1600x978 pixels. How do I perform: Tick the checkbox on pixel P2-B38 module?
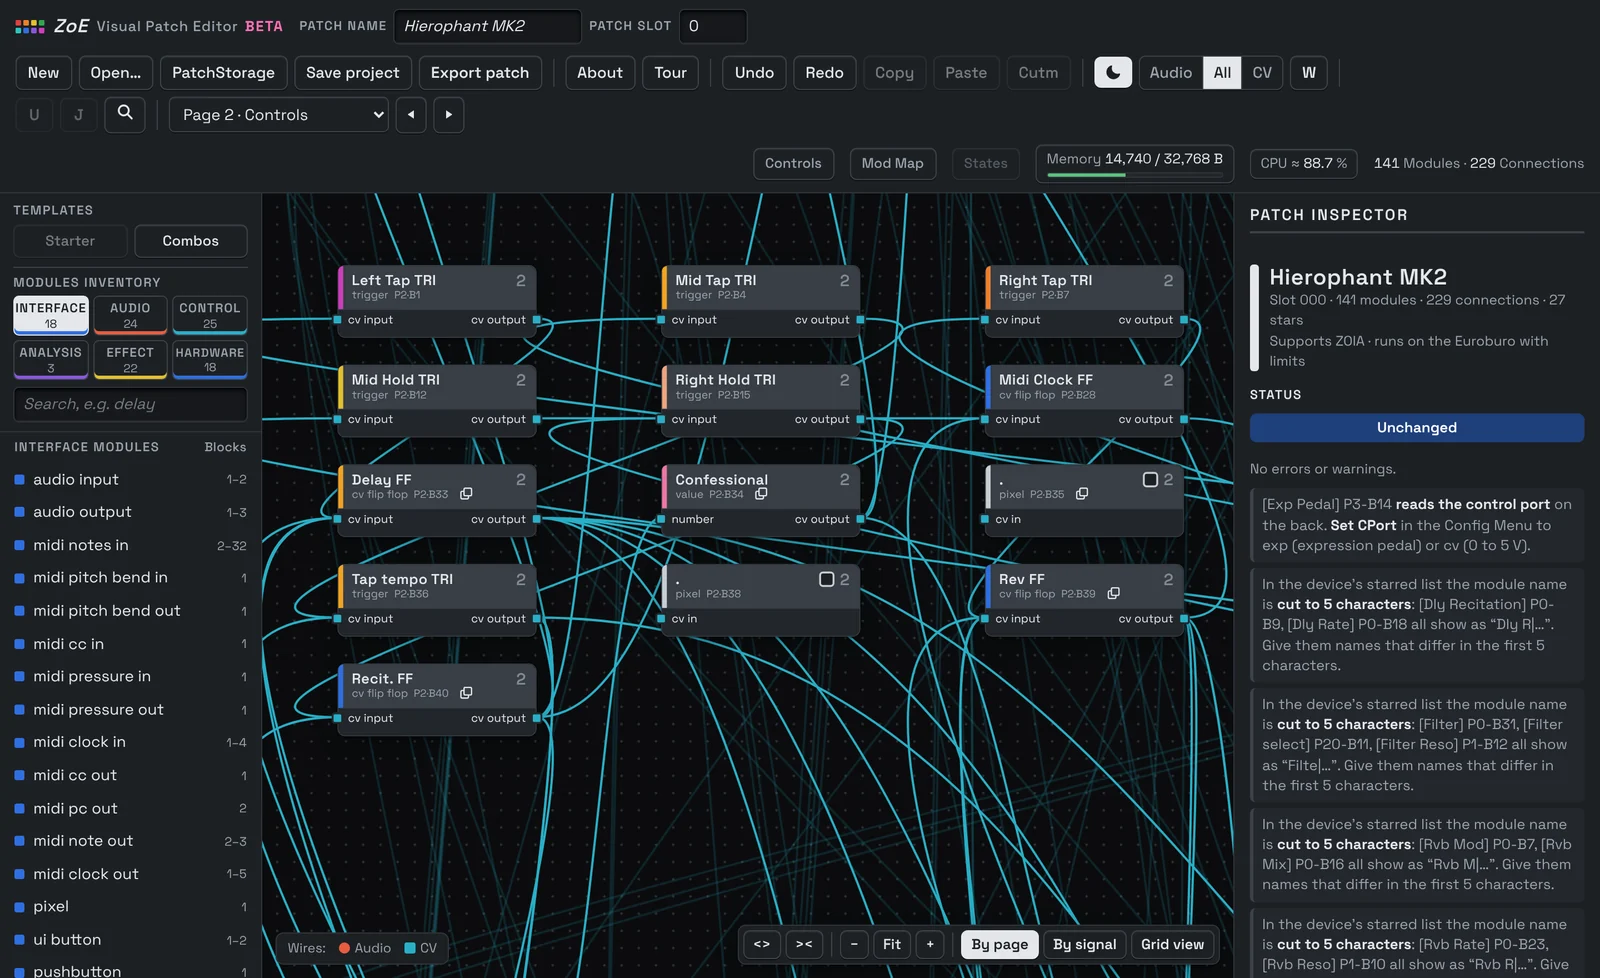[x=826, y=579]
